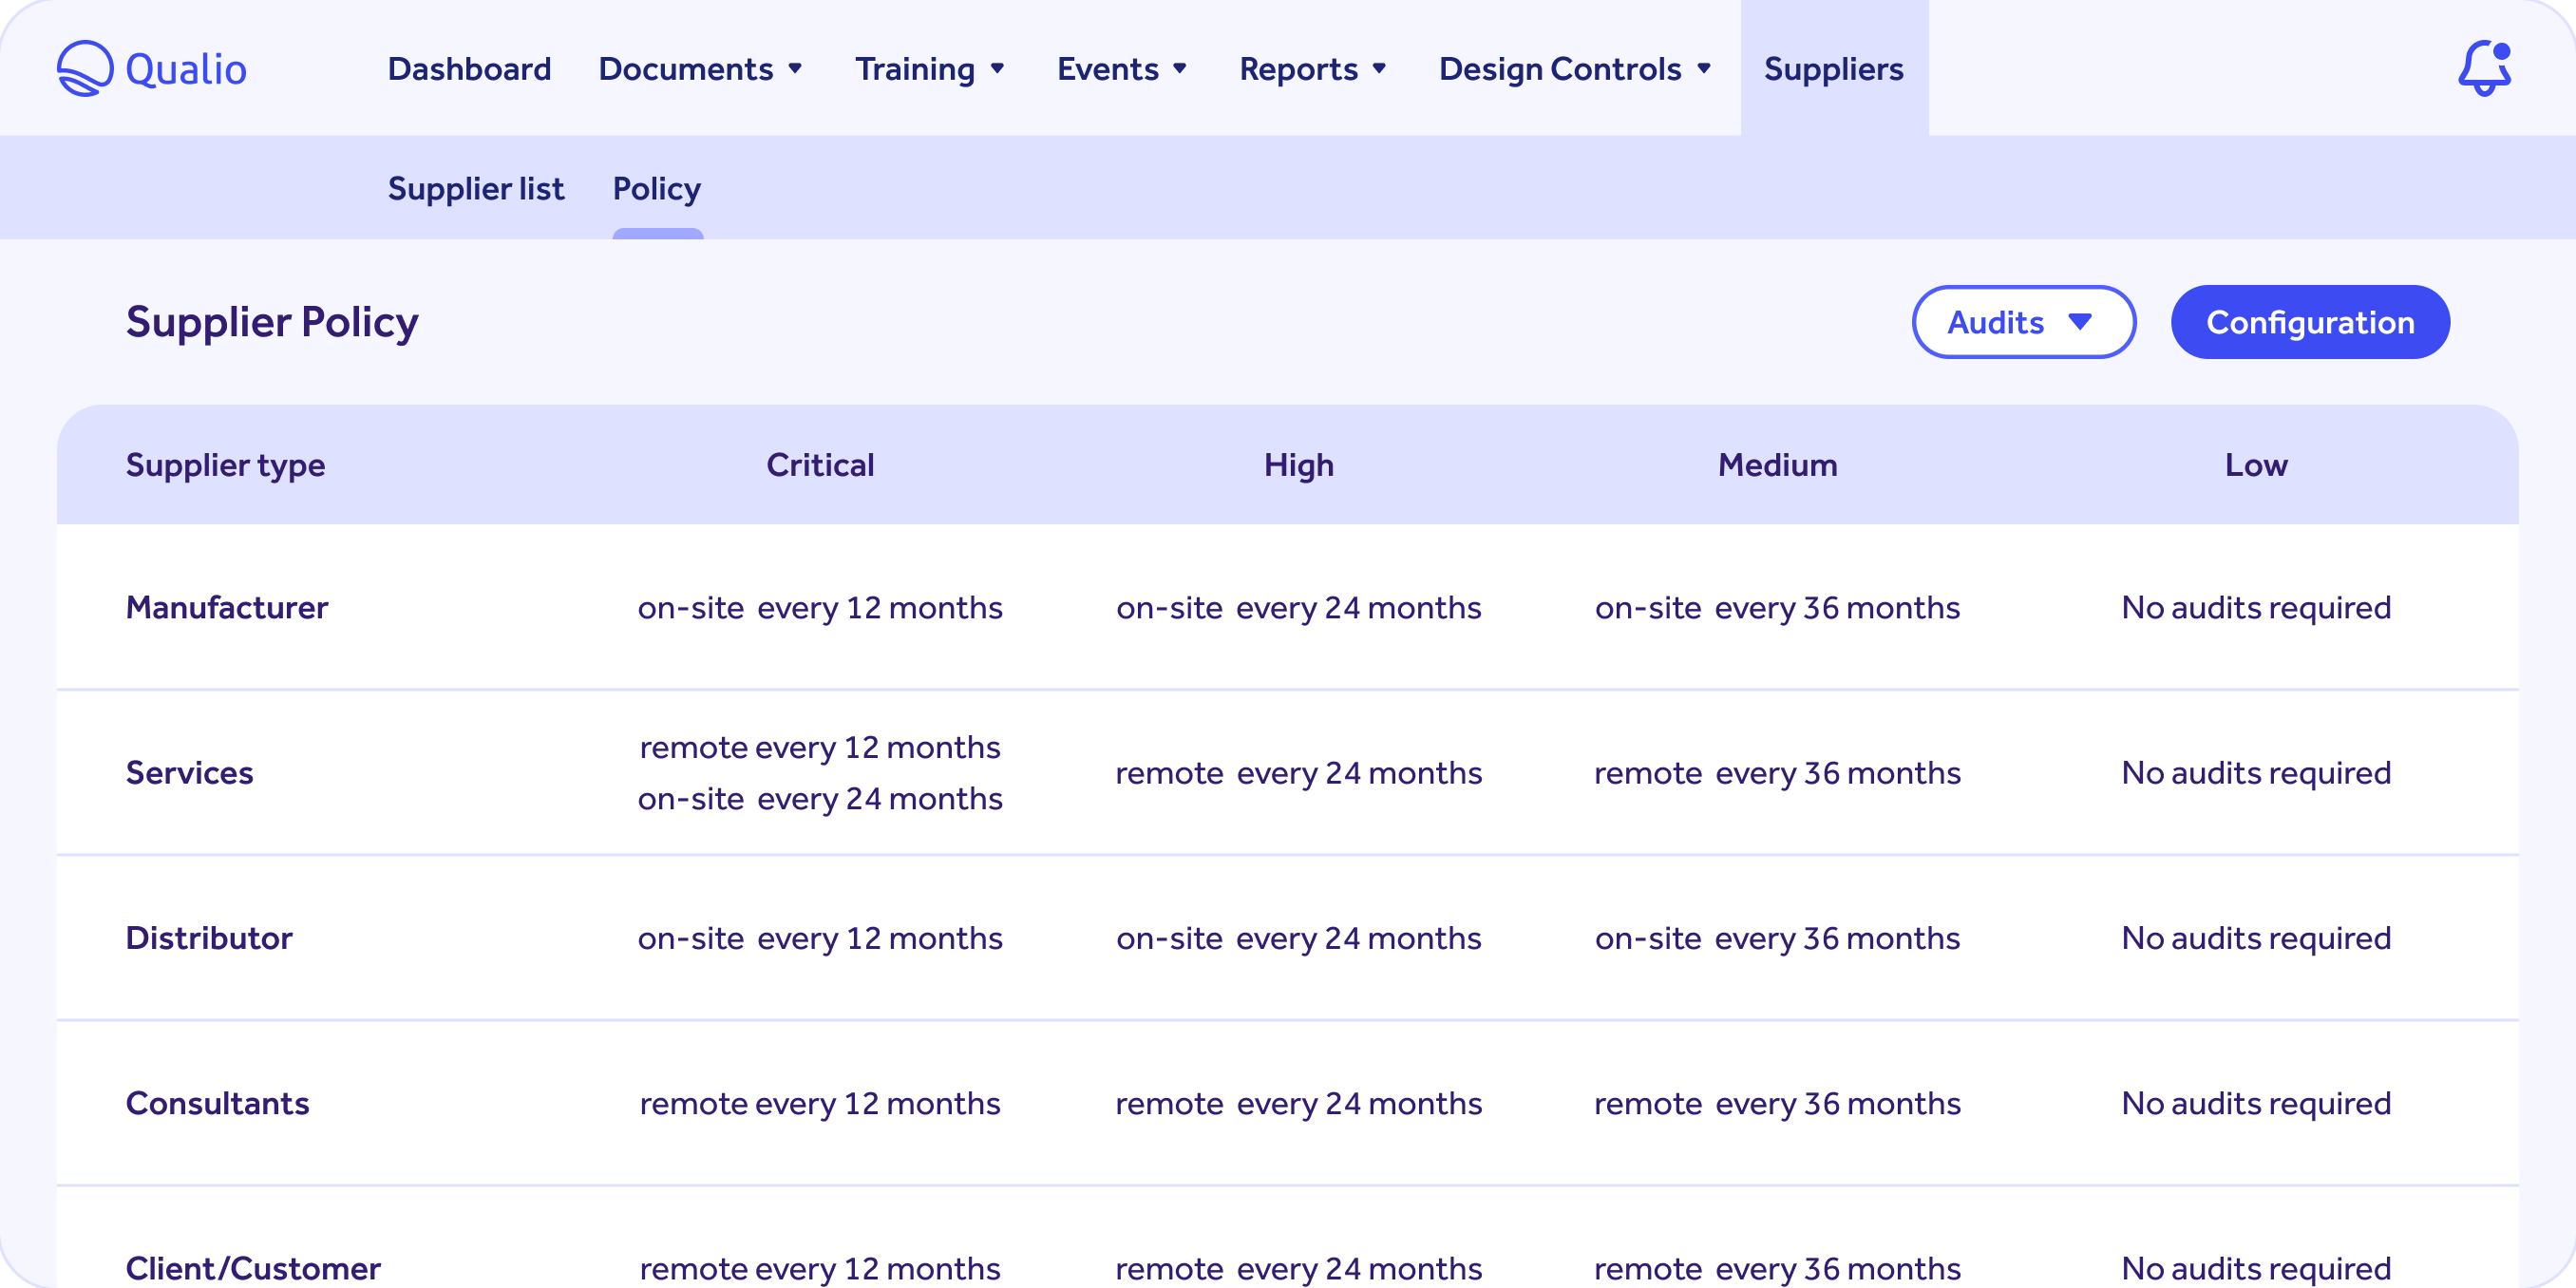
Task: Select the Manufacturer supplier type
Action: tap(227, 607)
